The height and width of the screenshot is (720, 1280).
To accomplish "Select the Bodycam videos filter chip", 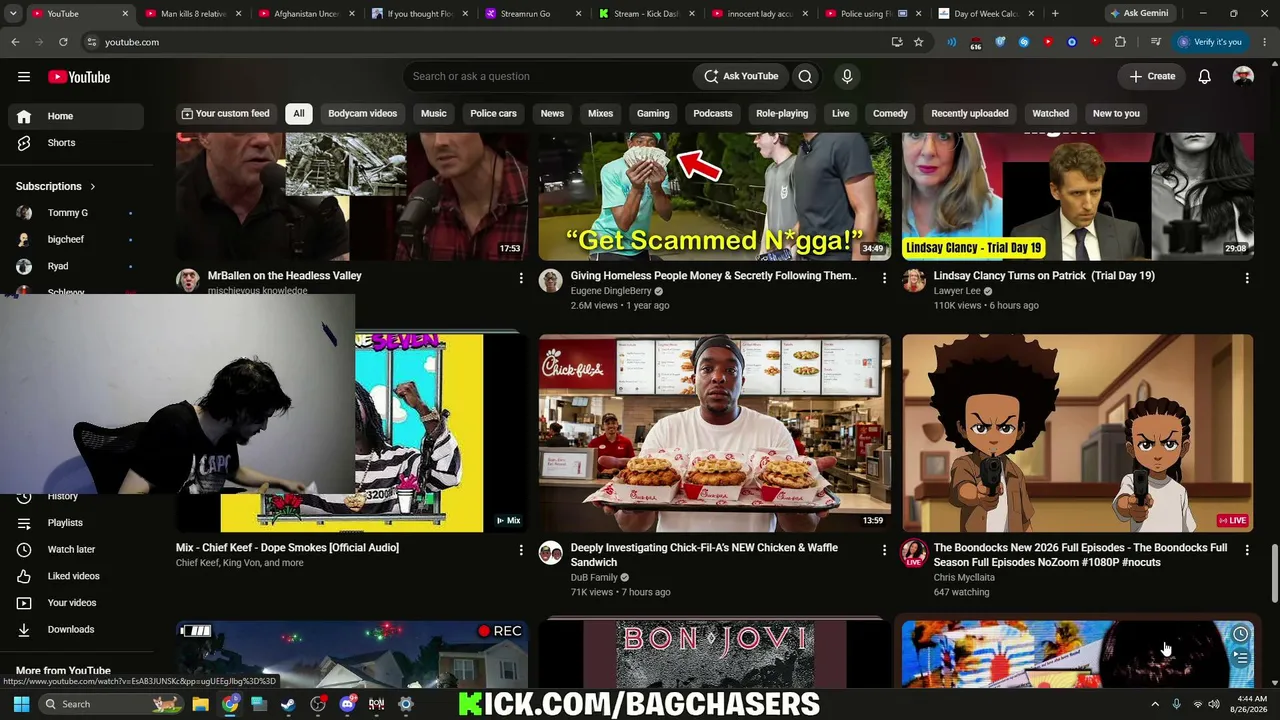I will point(363,113).
